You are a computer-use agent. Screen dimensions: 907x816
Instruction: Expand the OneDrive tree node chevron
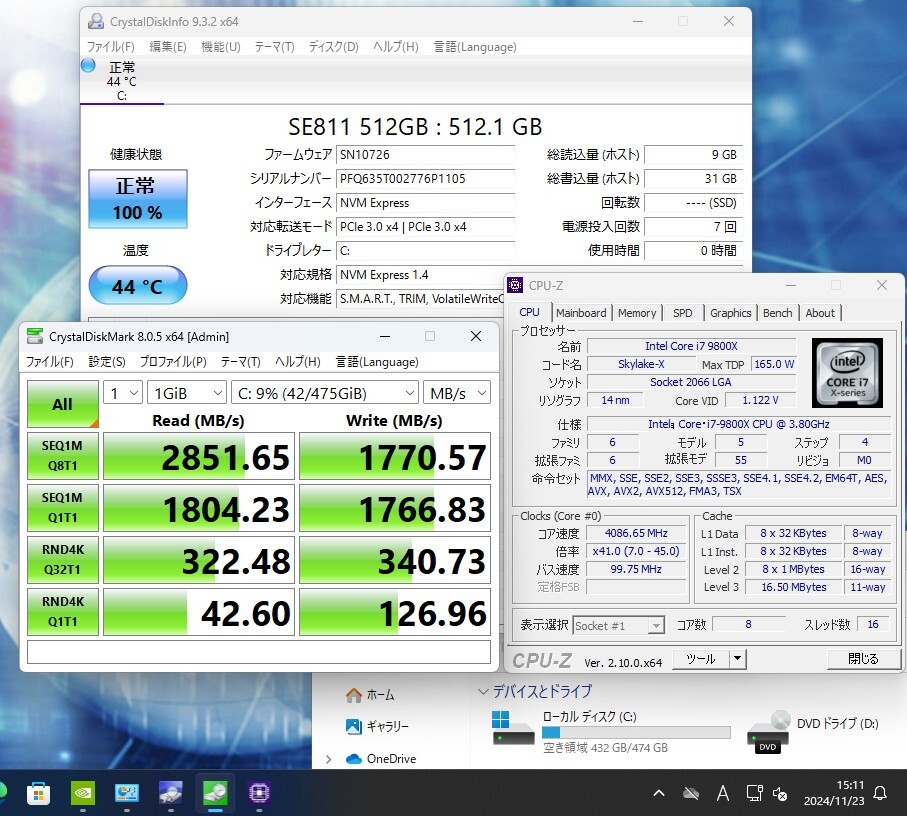(x=329, y=759)
